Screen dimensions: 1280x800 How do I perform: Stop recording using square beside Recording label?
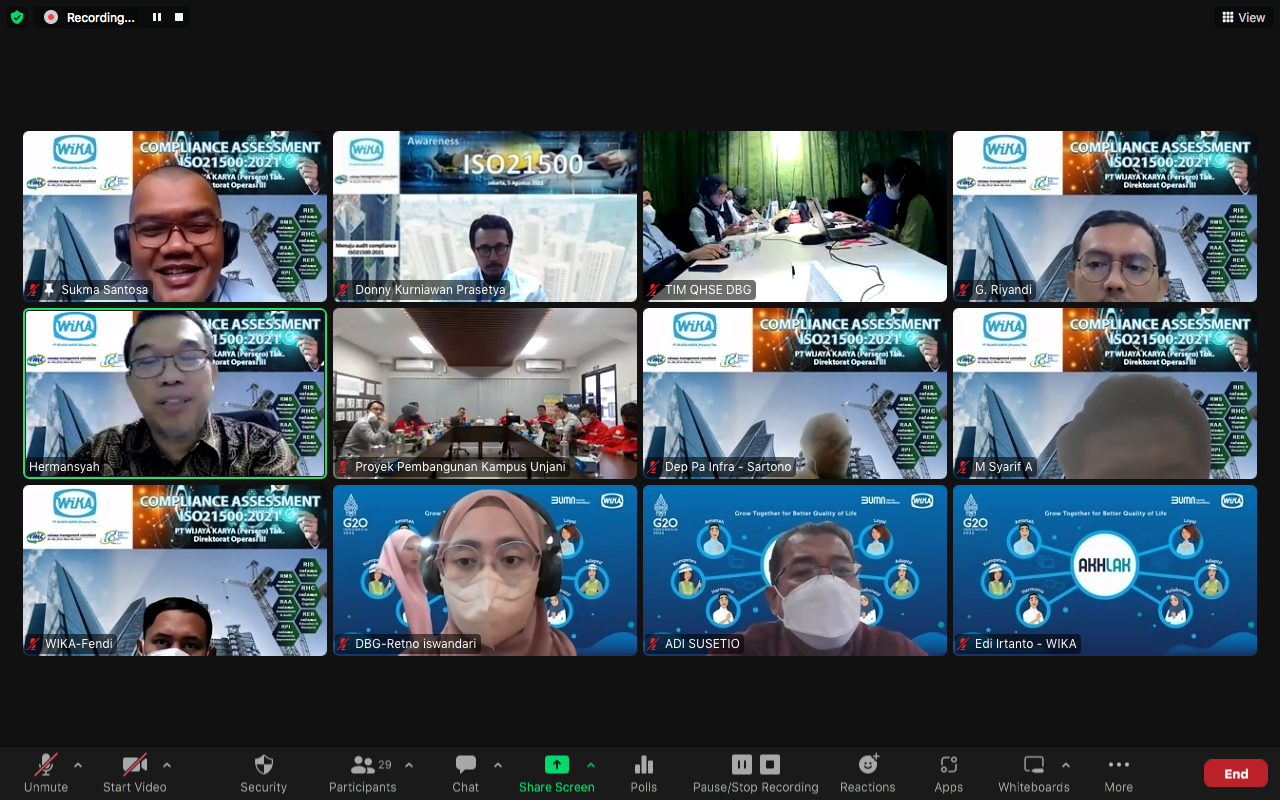(179, 17)
